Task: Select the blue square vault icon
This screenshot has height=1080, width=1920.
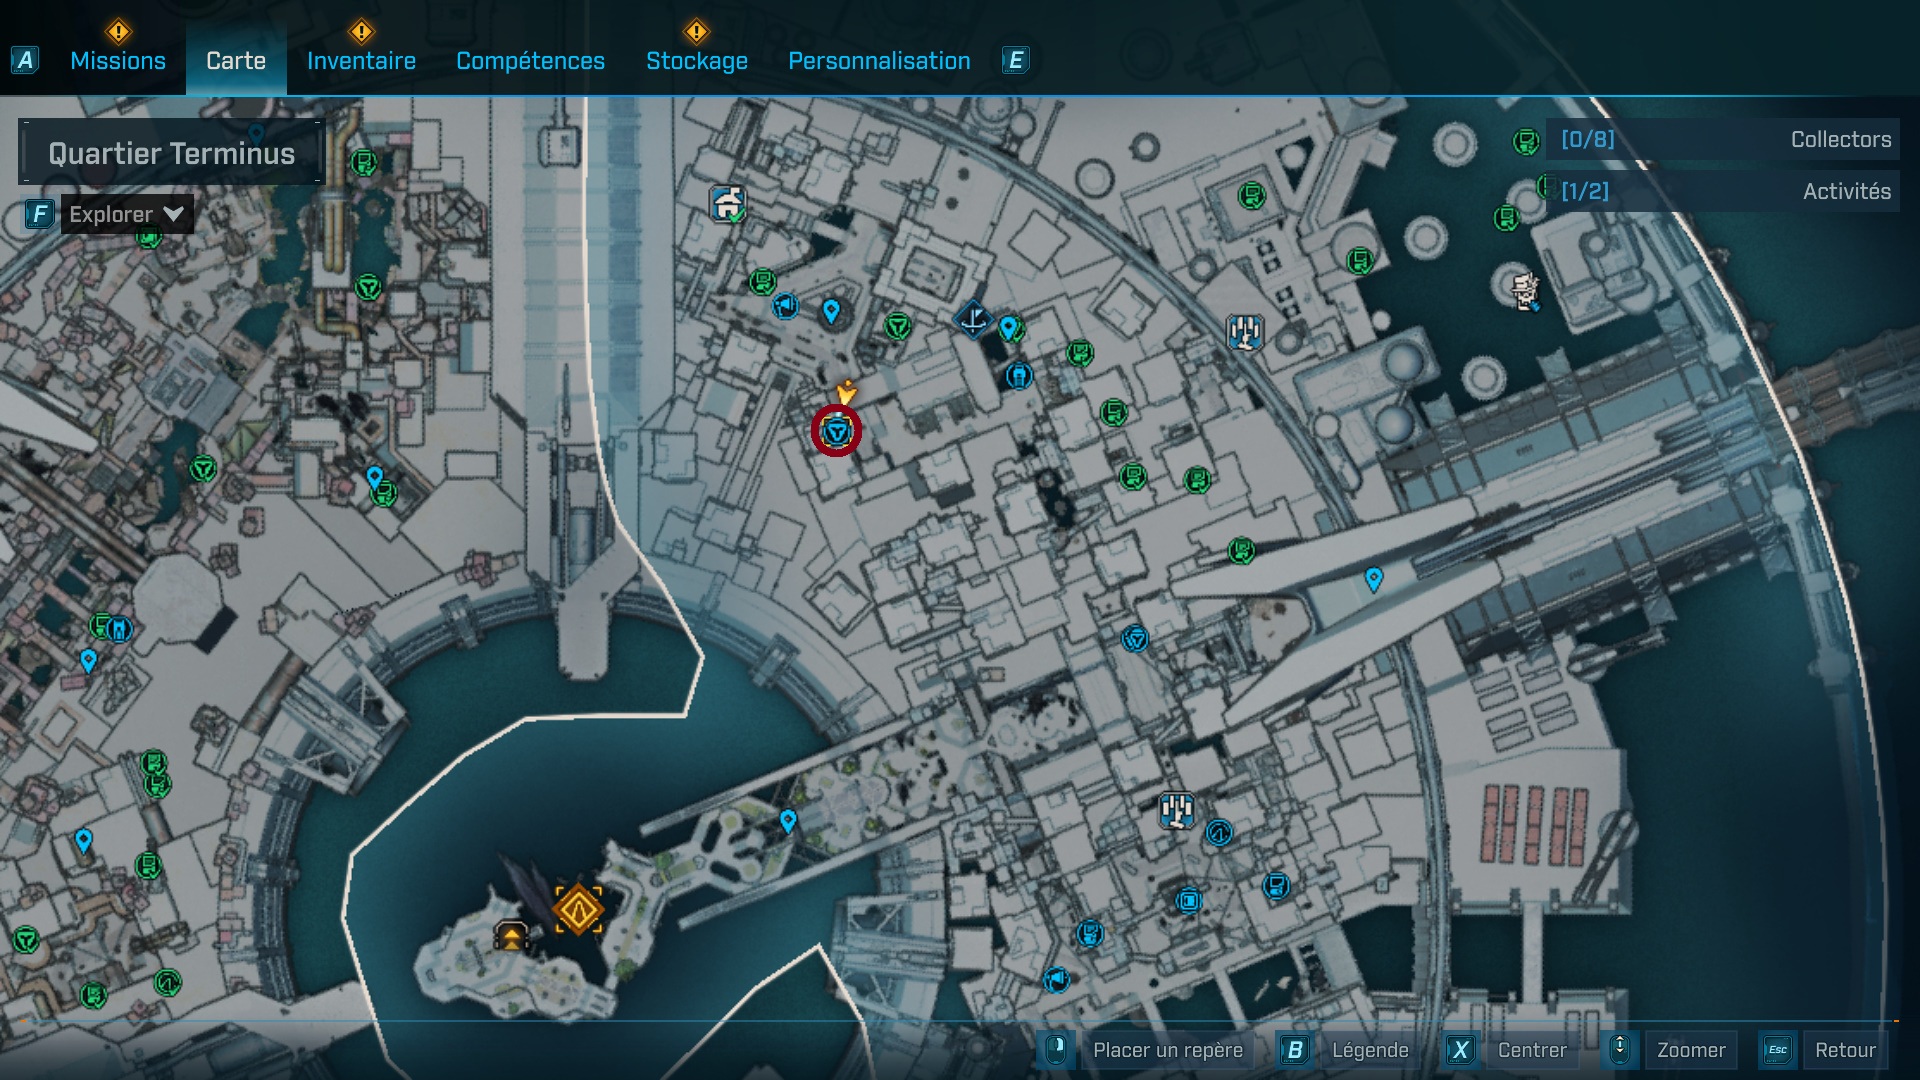Action: tap(1188, 900)
